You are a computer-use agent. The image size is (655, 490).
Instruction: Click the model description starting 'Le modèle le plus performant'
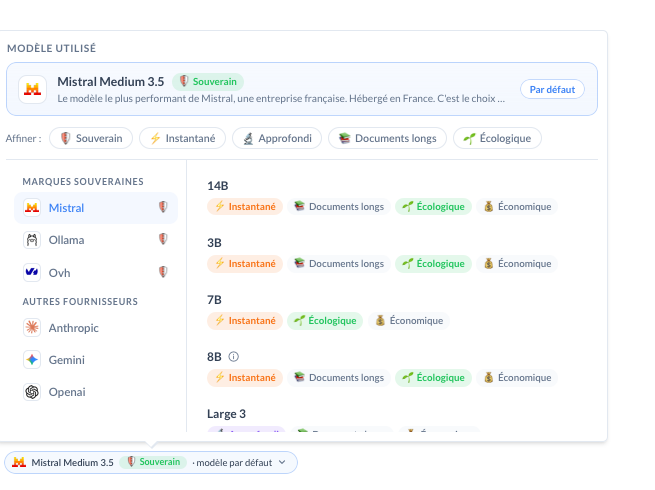point(281,99)
